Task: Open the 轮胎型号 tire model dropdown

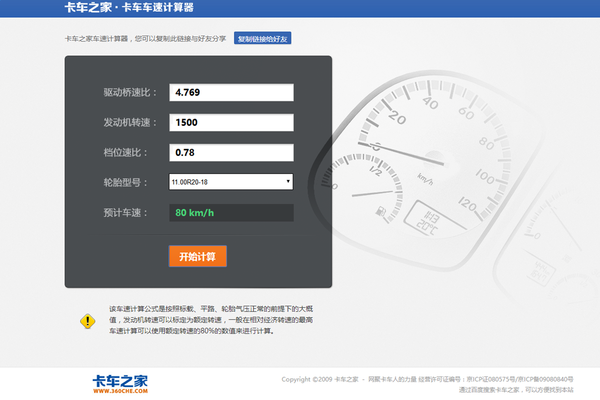Action: [x=230, y=182]
